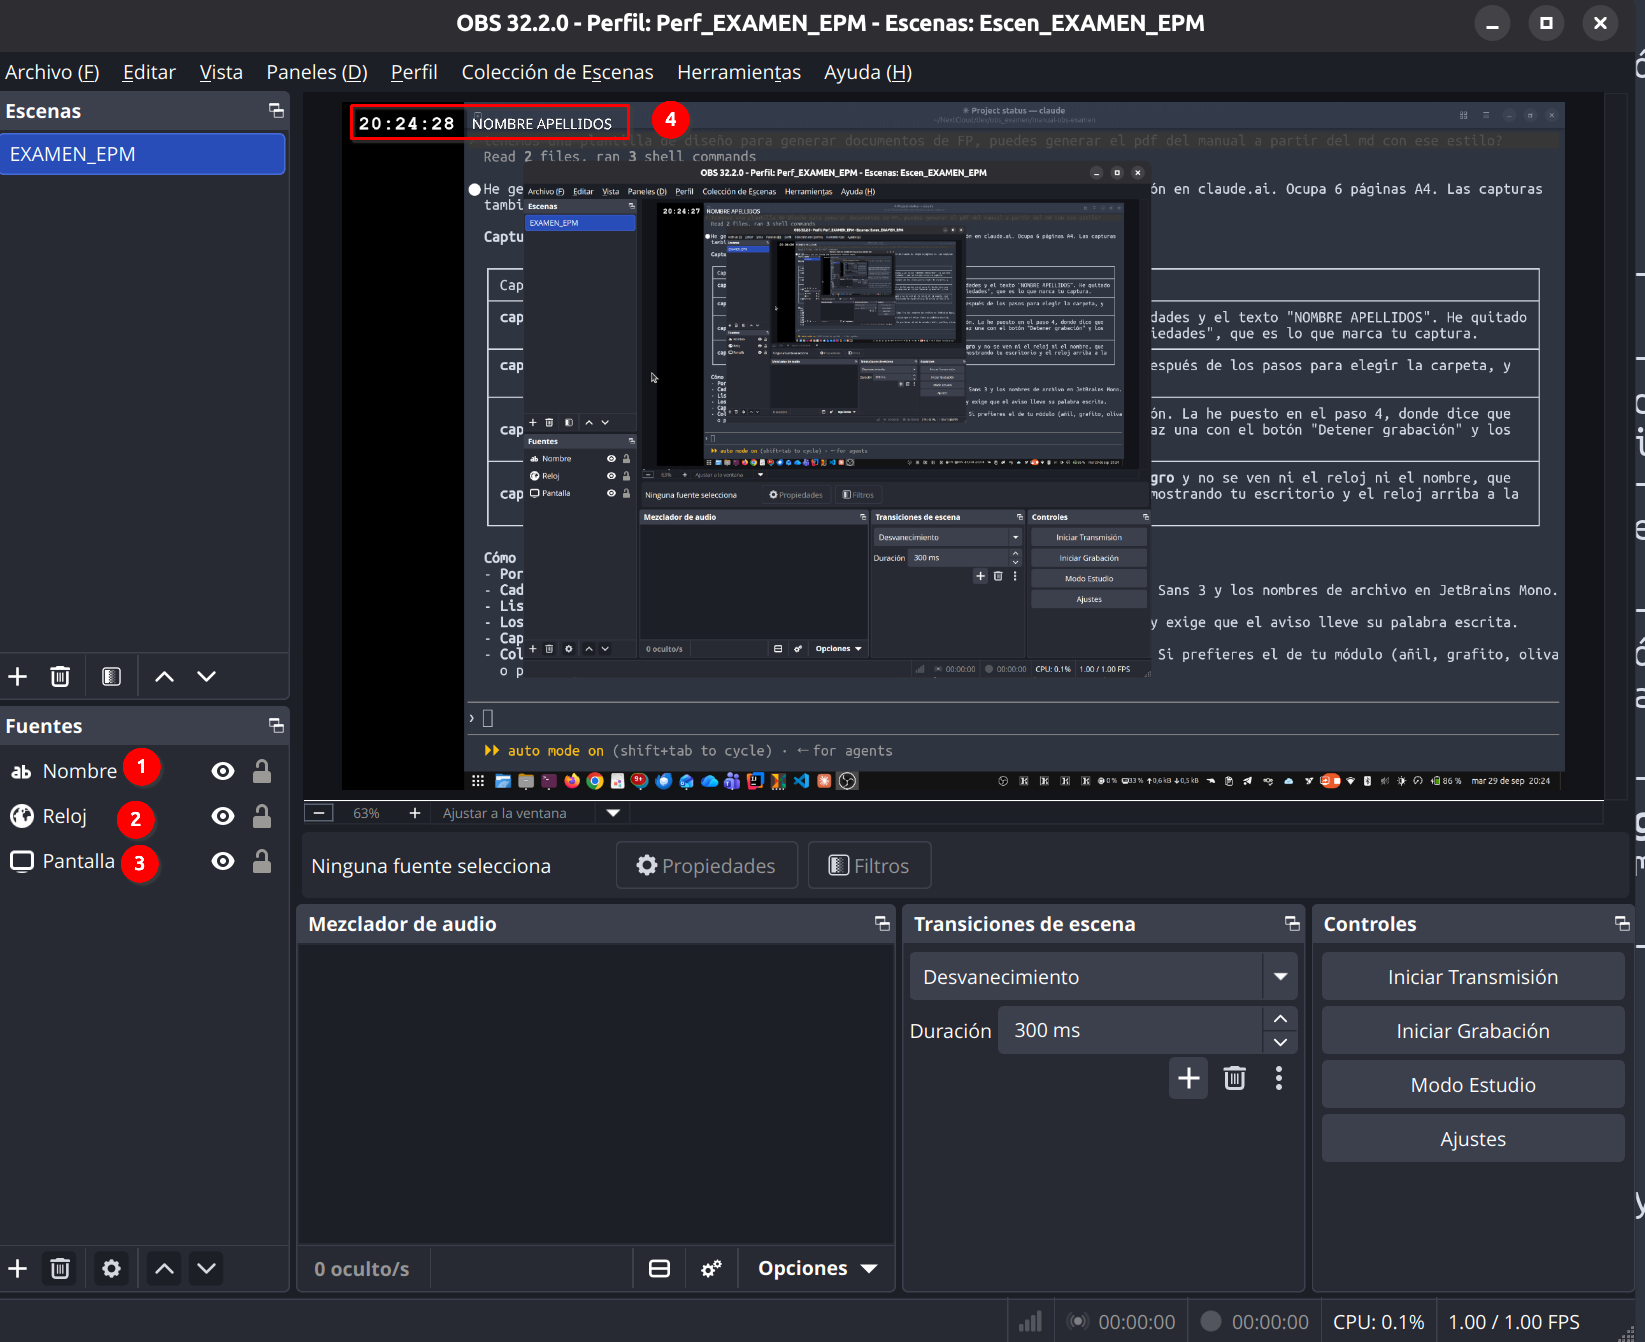Unlock the Pantalla source
Viewport: 1645px width, 1342px height.
click(262, 861)
